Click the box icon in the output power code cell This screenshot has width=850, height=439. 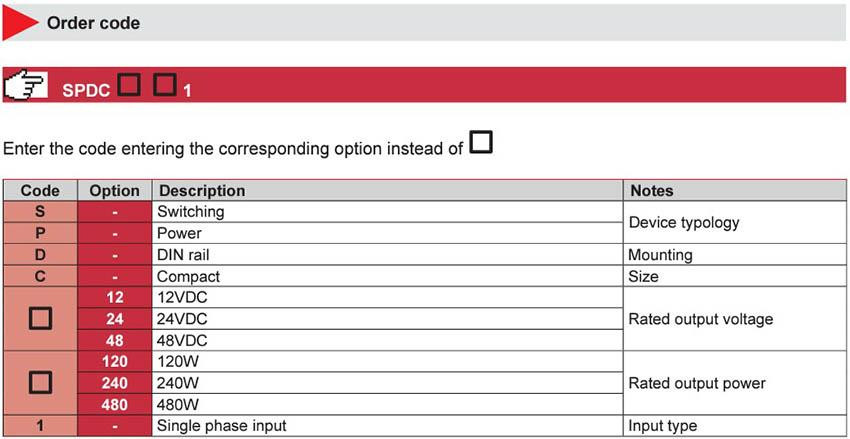tap(41, 383)
